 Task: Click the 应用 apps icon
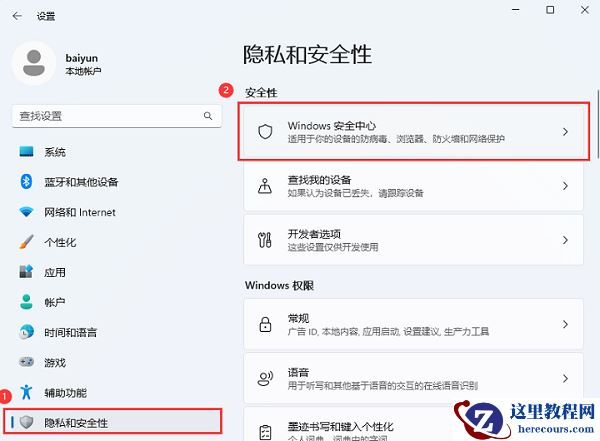(x=26, y=271)
